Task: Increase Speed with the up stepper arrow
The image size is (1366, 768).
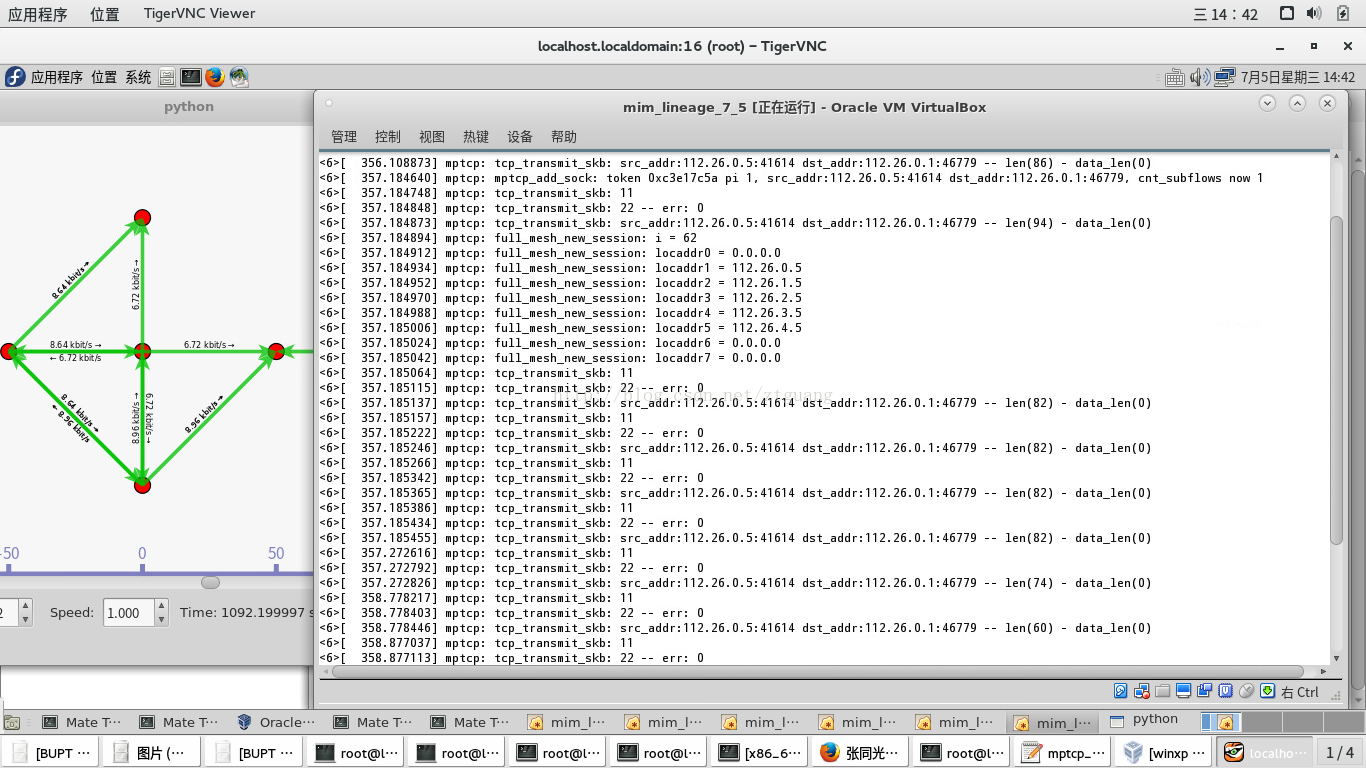Action: [162, 606]
